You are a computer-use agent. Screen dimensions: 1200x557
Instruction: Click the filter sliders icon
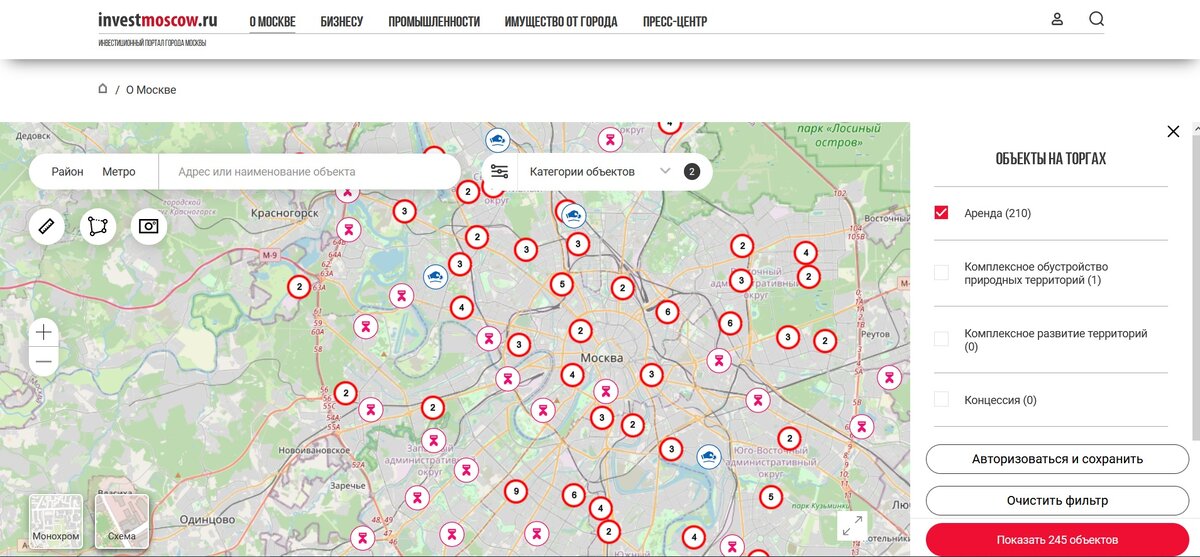(500, 171)
